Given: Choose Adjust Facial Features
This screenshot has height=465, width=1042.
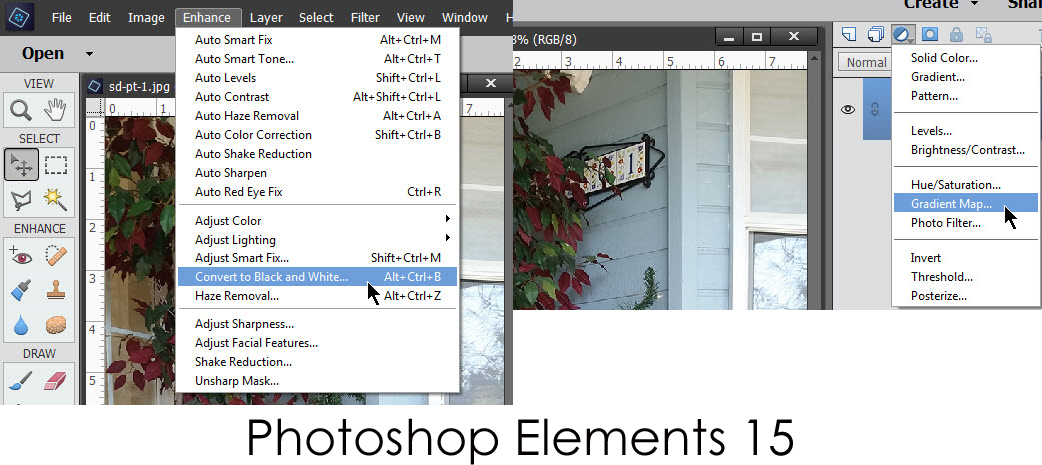Looking at the screenshot, I should tap(318, 343).
